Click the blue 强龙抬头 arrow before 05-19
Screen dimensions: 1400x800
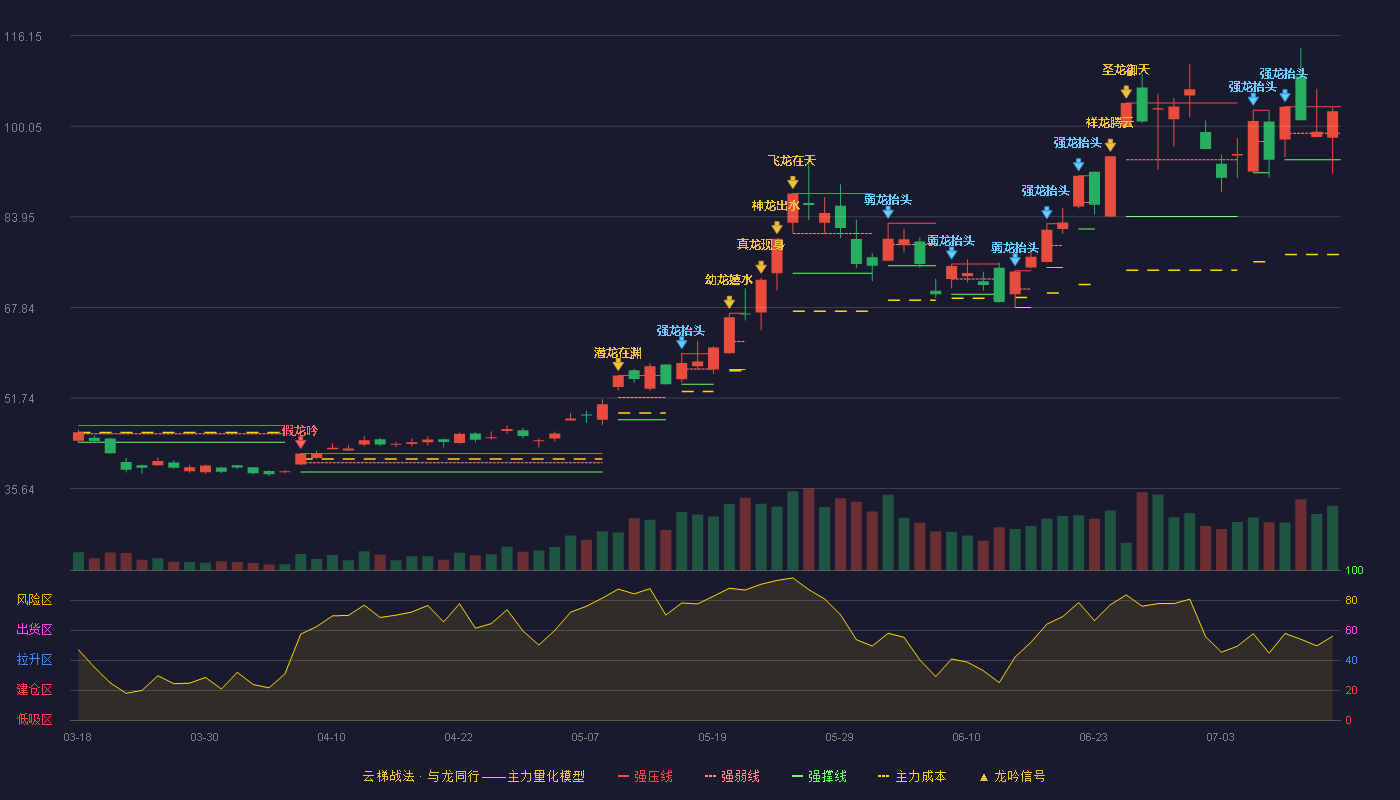click(x=682, y=343)
